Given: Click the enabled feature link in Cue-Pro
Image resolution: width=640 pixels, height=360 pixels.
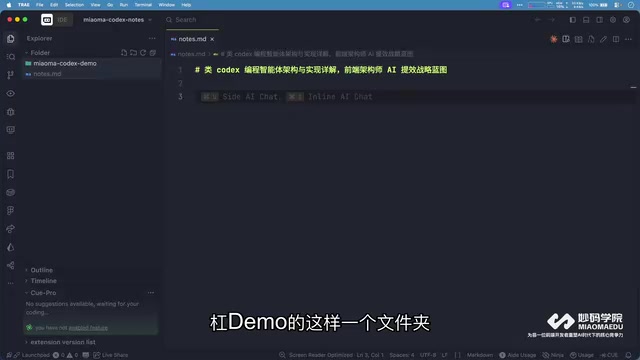Looking at the screenshot, I should pyautogui.click(x=88, y=328).
